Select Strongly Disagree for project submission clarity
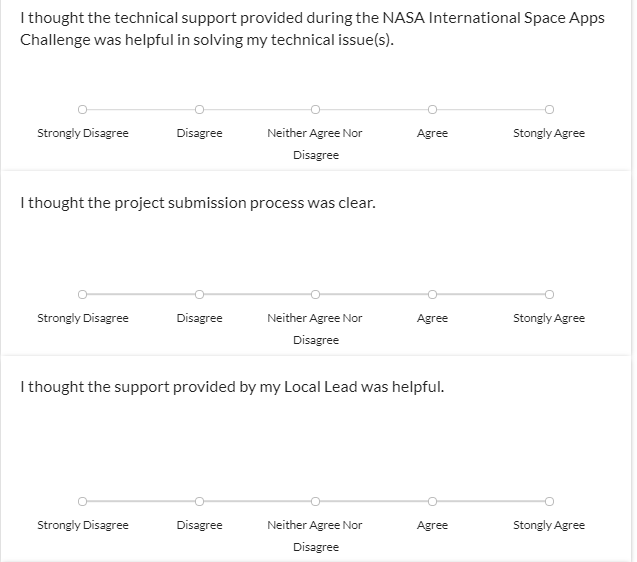The image size is (637, 562). [x=83, y=294]
